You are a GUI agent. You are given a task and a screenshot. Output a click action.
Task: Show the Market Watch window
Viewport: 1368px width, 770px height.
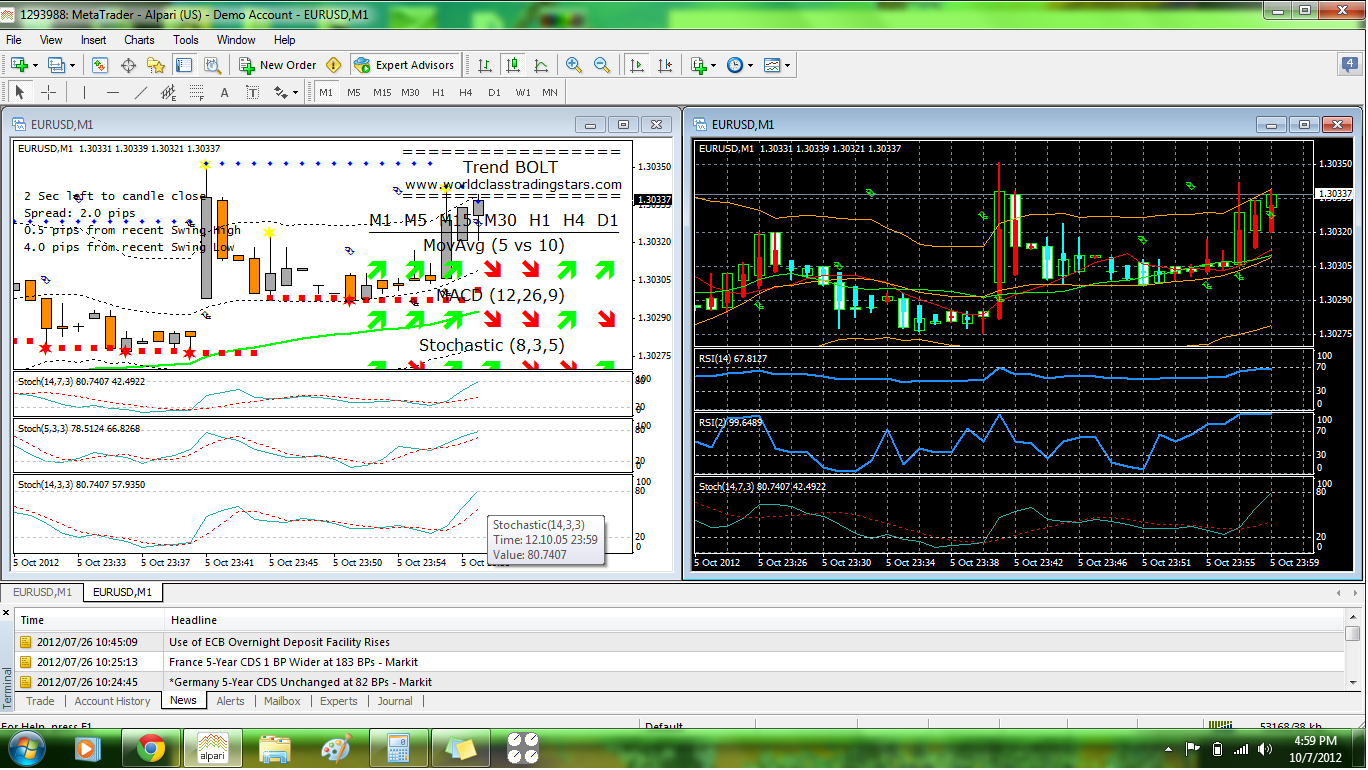click(x=100, y=65)
